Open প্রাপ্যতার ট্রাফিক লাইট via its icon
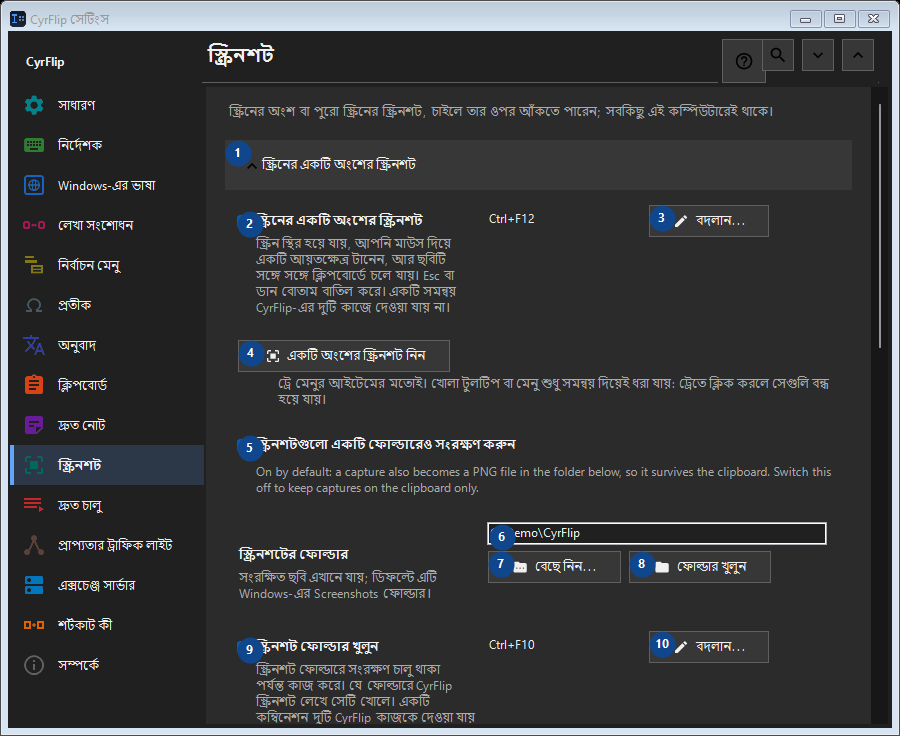Screen dimensions: 900x736 (x=34, y=545)
